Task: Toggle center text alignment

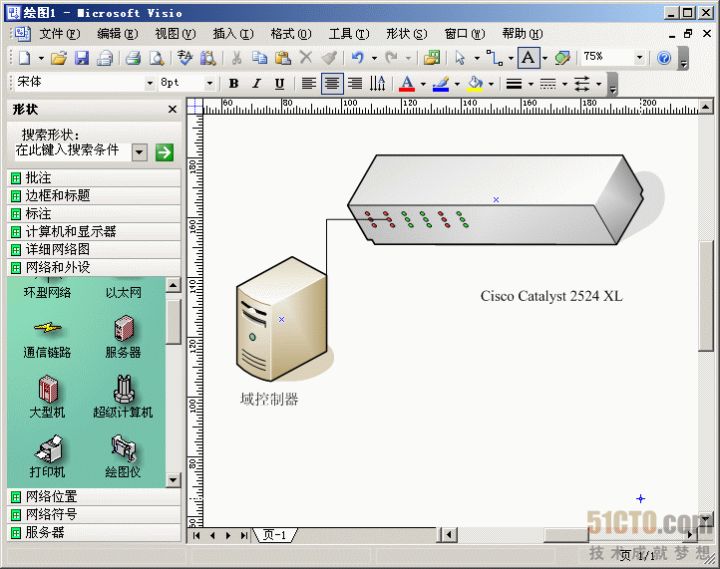Action: (x=332, y=84)
